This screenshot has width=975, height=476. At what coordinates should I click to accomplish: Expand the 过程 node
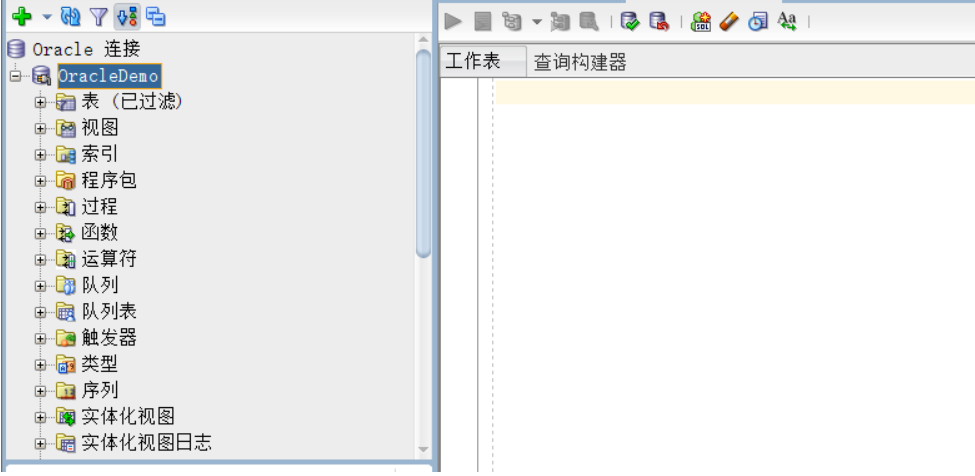pyautogui.click(x=40, y=207)
